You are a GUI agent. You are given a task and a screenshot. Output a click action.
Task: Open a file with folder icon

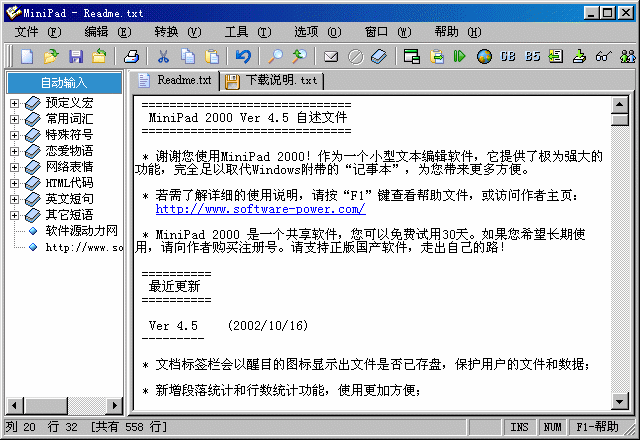(51, 56)
